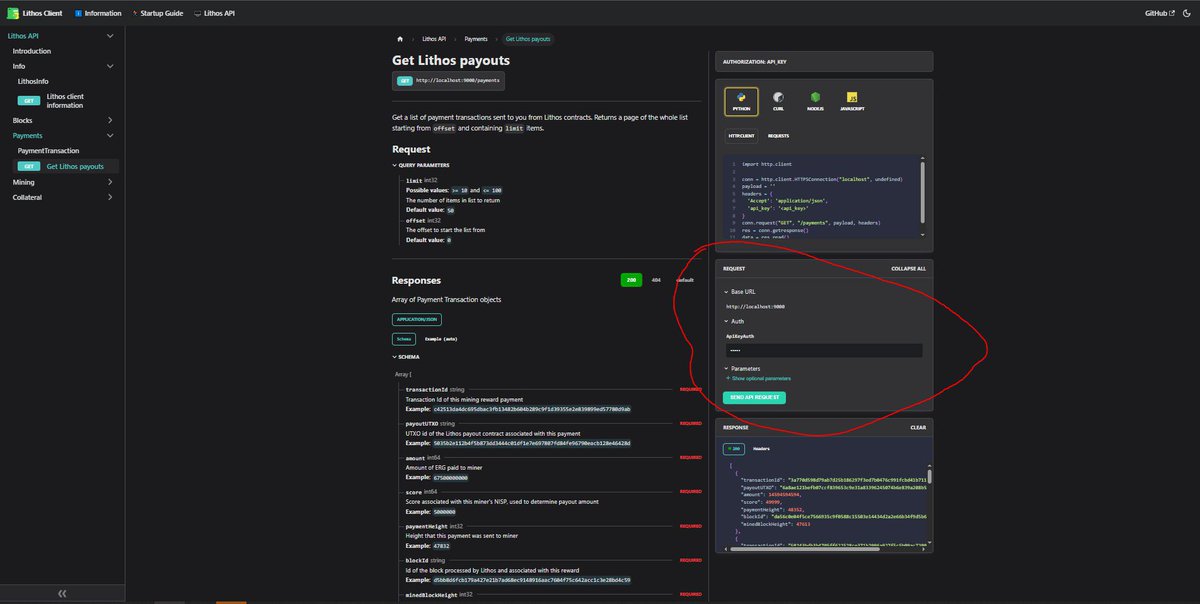Select the HTTP.CLIENT code variant
This screenshot has height=604, width=1200.
[x=741, y=135]
